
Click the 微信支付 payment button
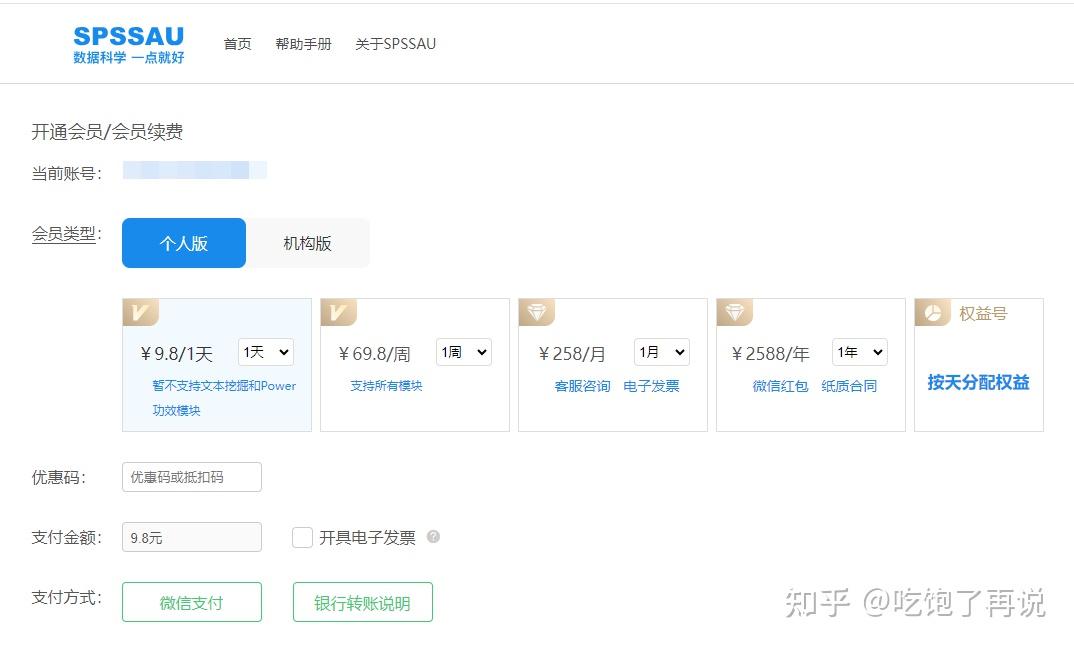pyautogui.click(x=191, y=601)
